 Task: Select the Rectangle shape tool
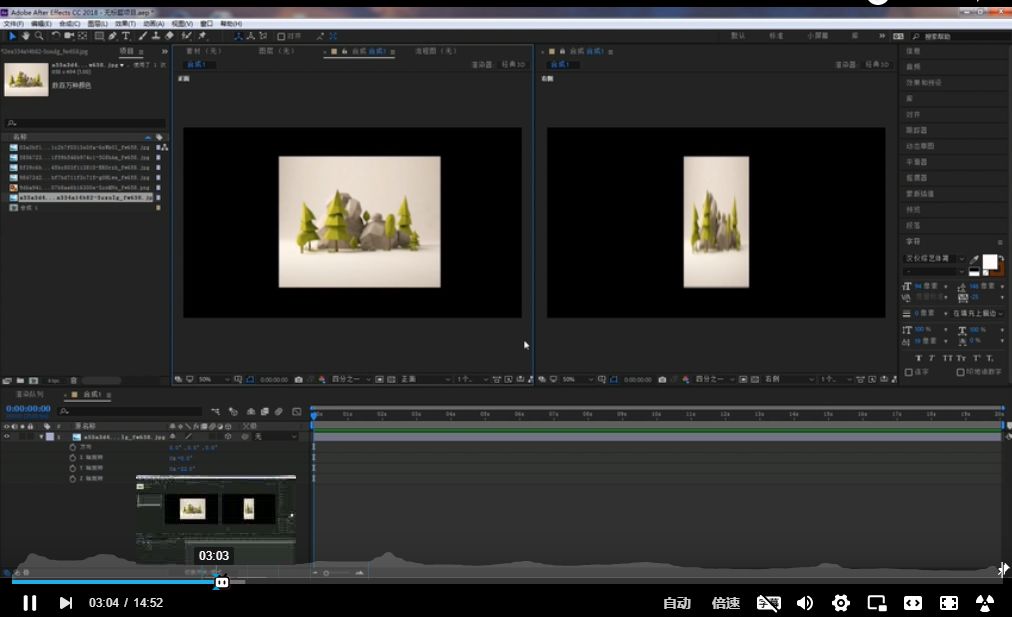99,36
